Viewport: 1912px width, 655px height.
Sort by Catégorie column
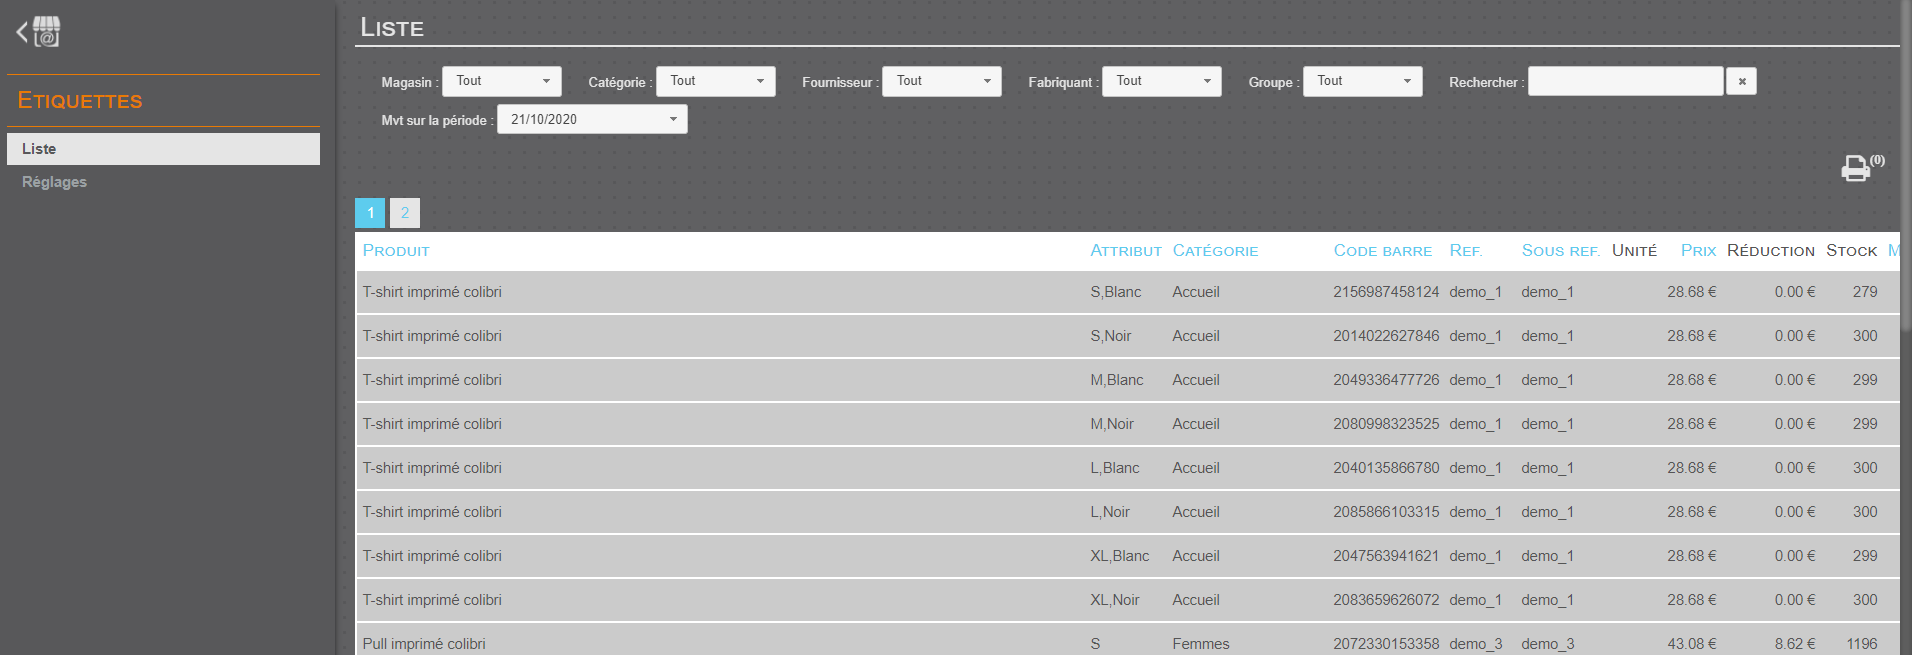[x=1215, y=251]
